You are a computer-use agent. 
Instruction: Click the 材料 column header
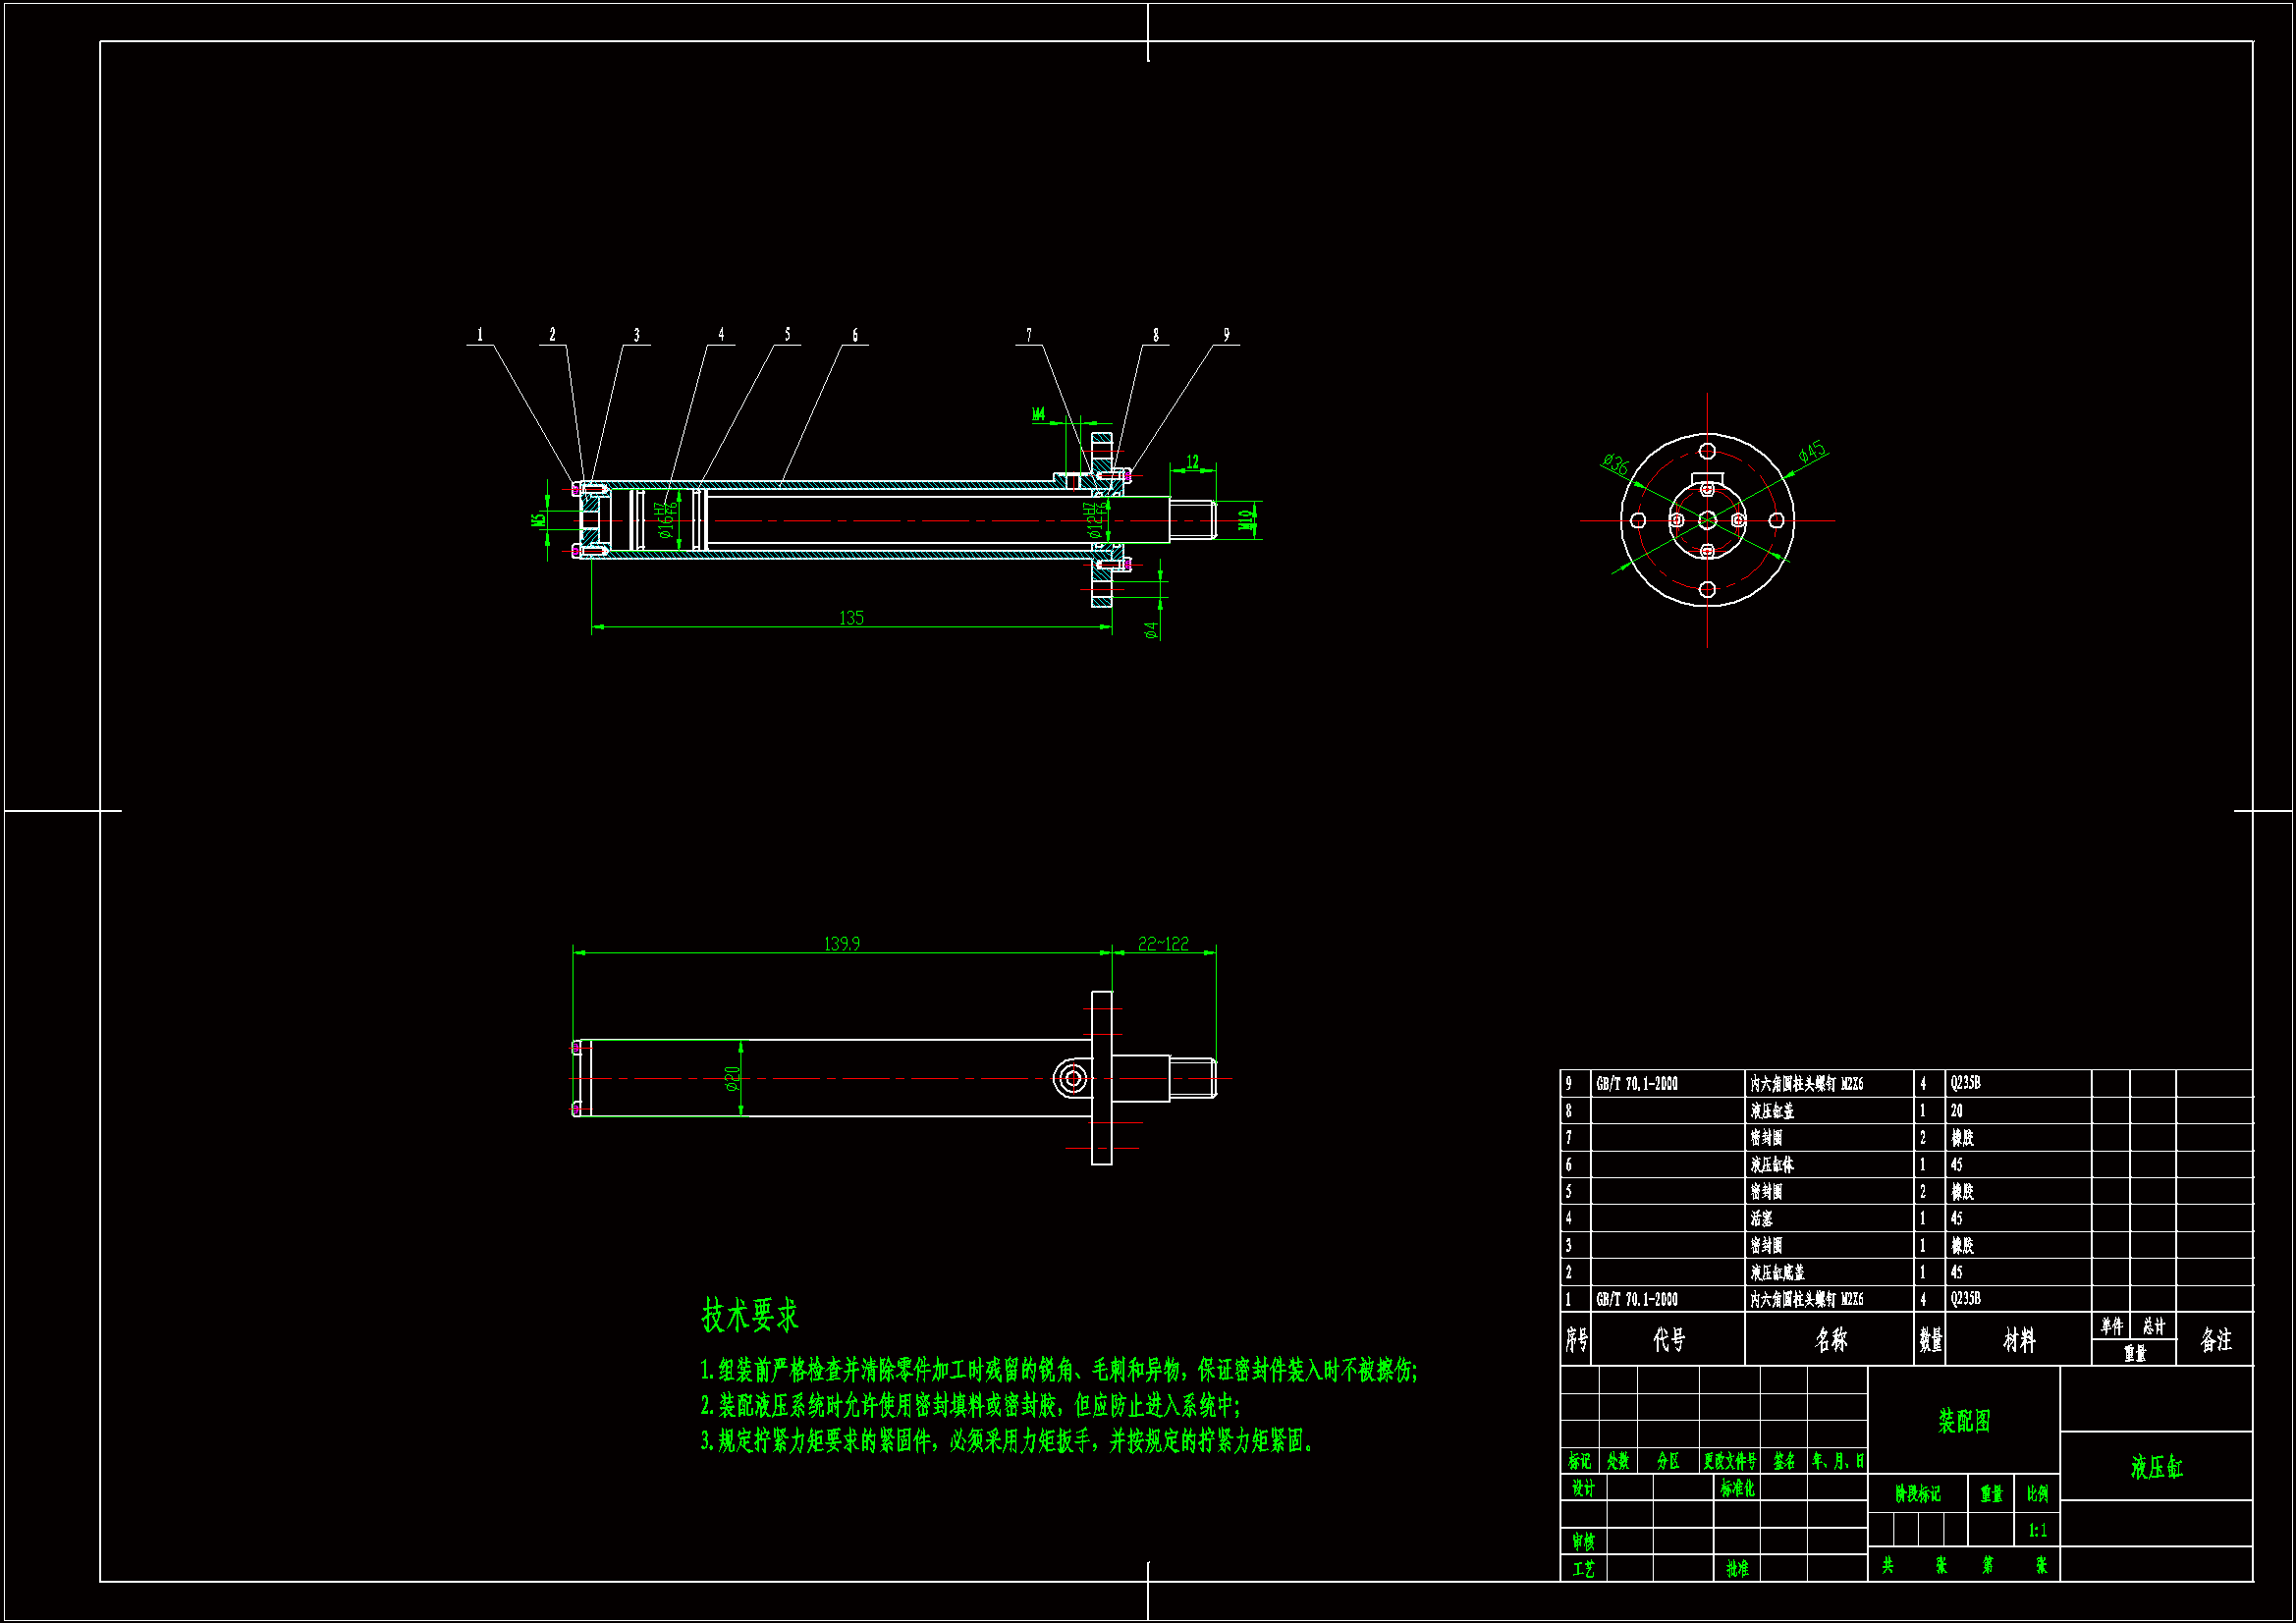2018,1340
